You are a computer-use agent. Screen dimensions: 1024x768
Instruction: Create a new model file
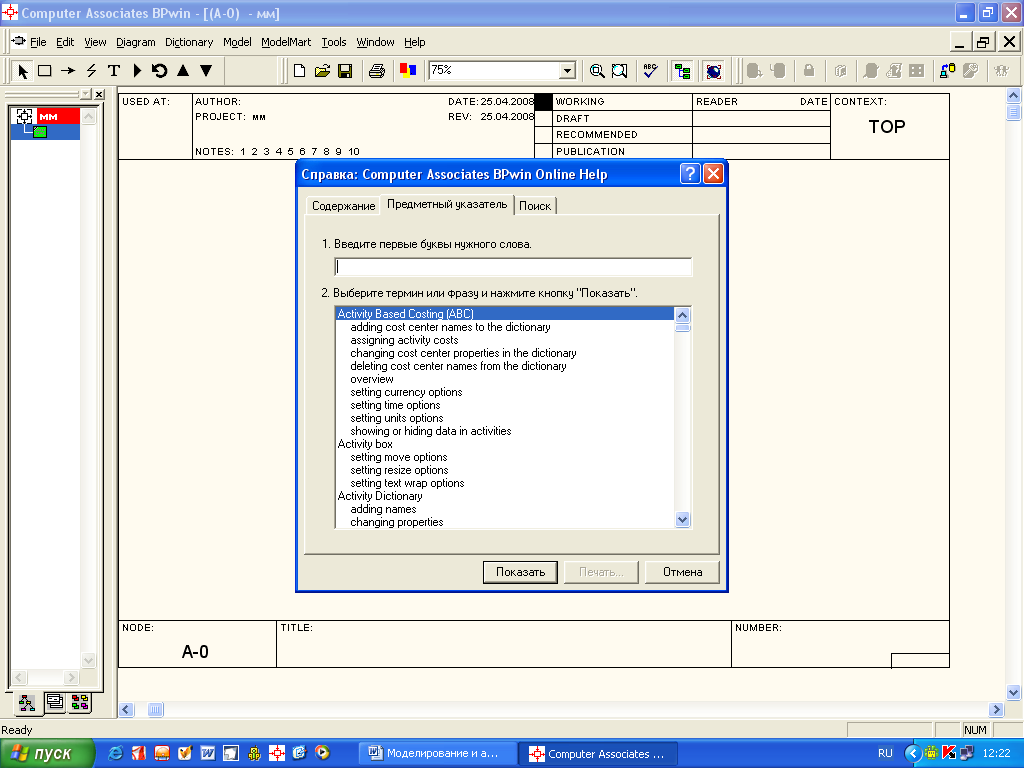pos(299,71)
